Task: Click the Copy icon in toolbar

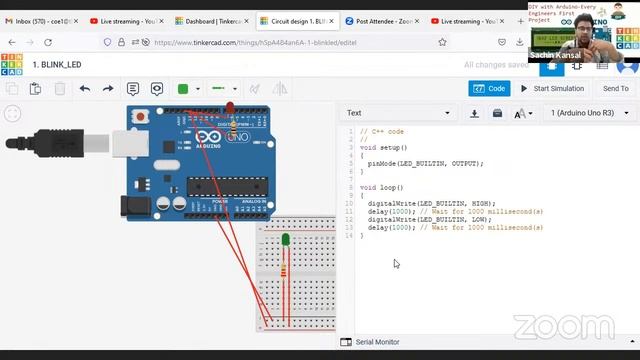Action: tap(12, 89)
